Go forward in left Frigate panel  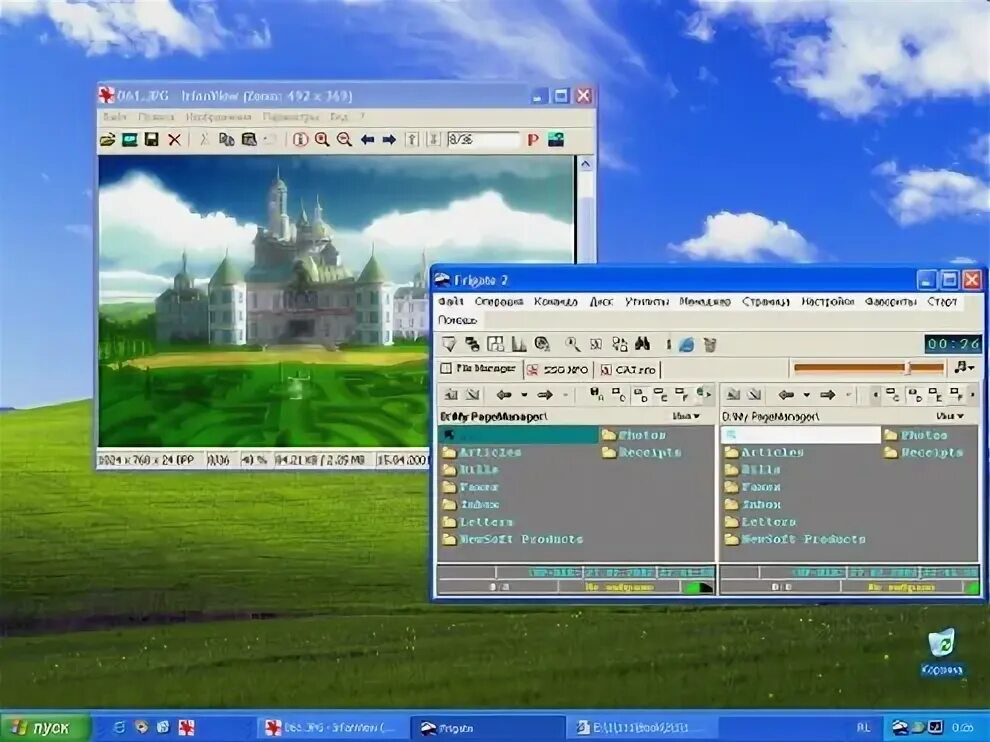point(545,395)
